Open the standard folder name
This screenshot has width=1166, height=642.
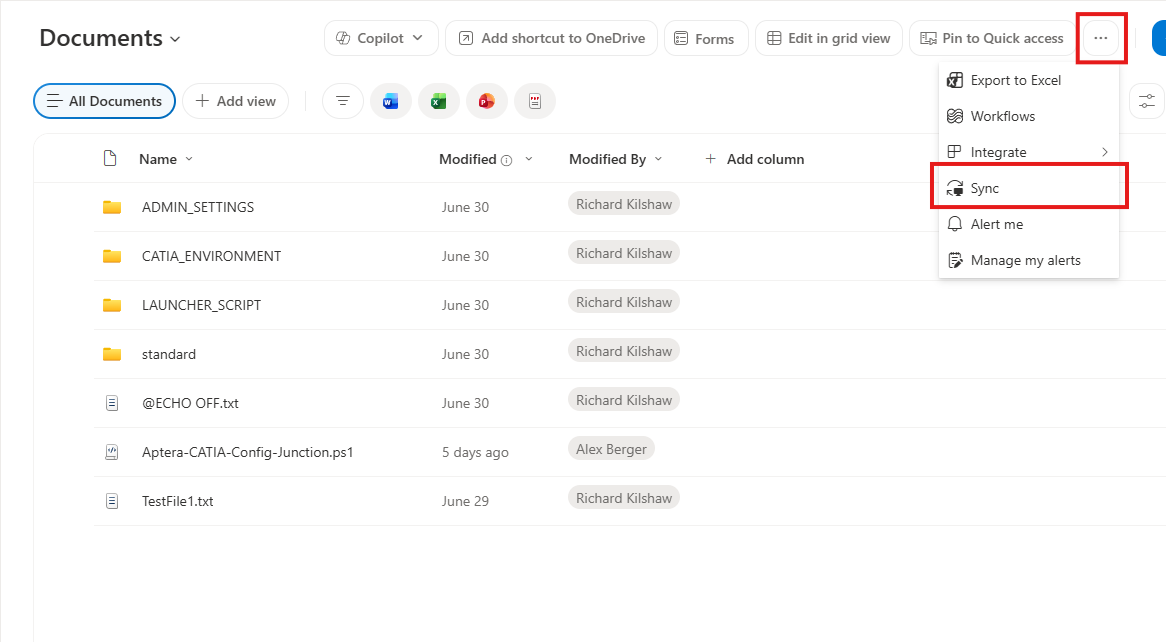[169, 354]
